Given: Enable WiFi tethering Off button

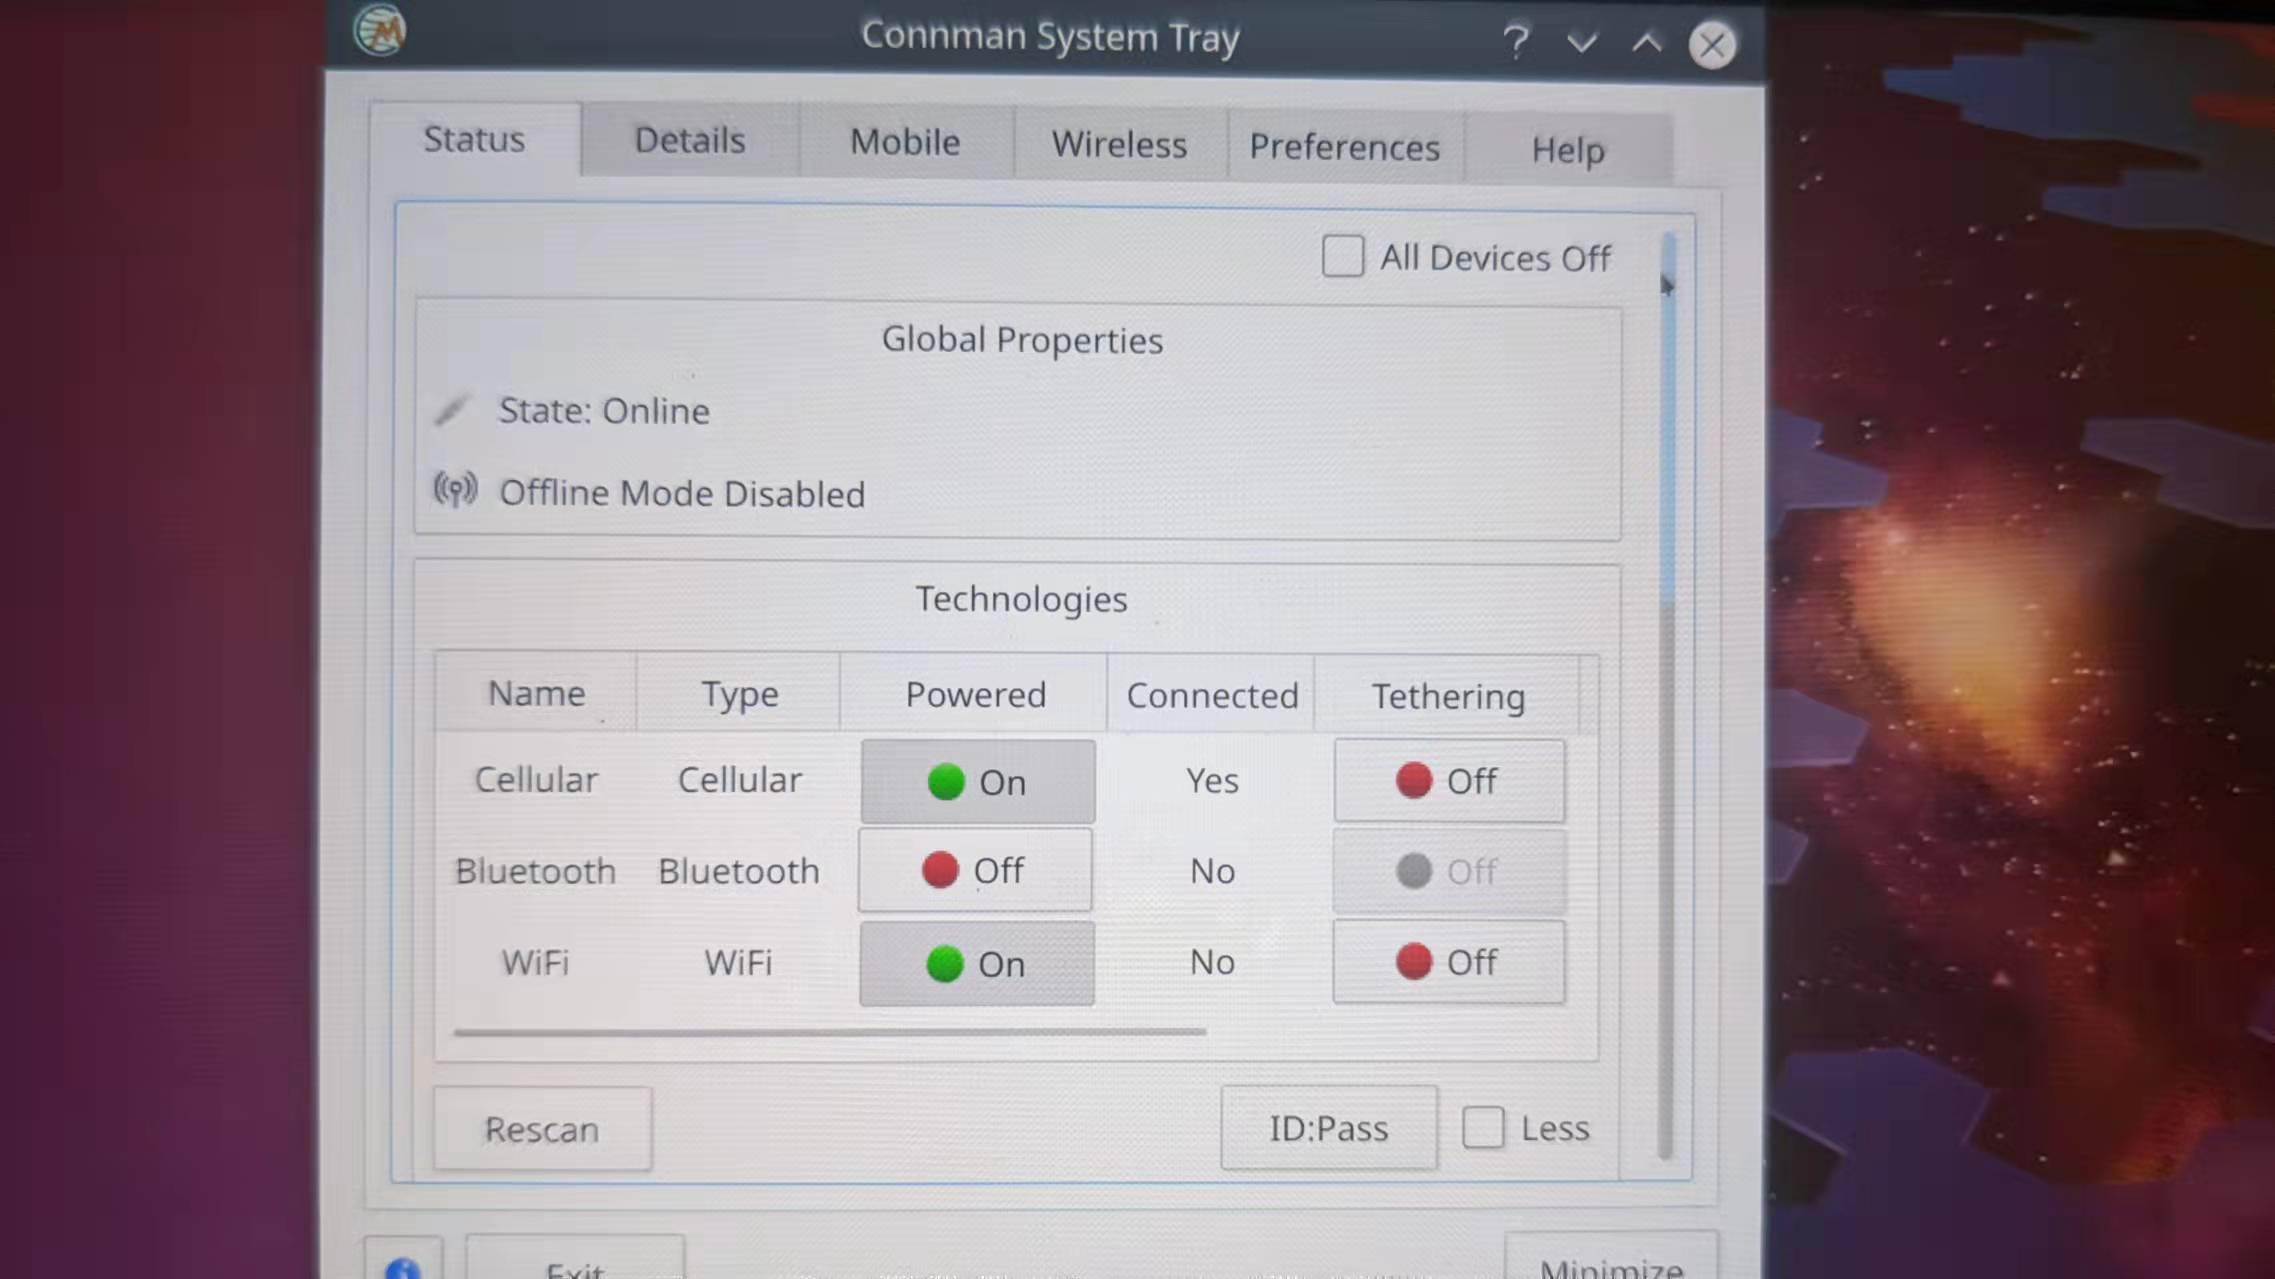Looking at the screenshot, I should (x=1448, y=962).
